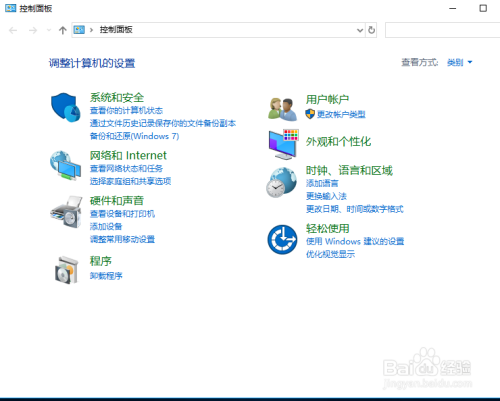The width and height of the screenshot is (500, 401).
Task: Open the 轻松使用 category
Action: coord(327,229)
